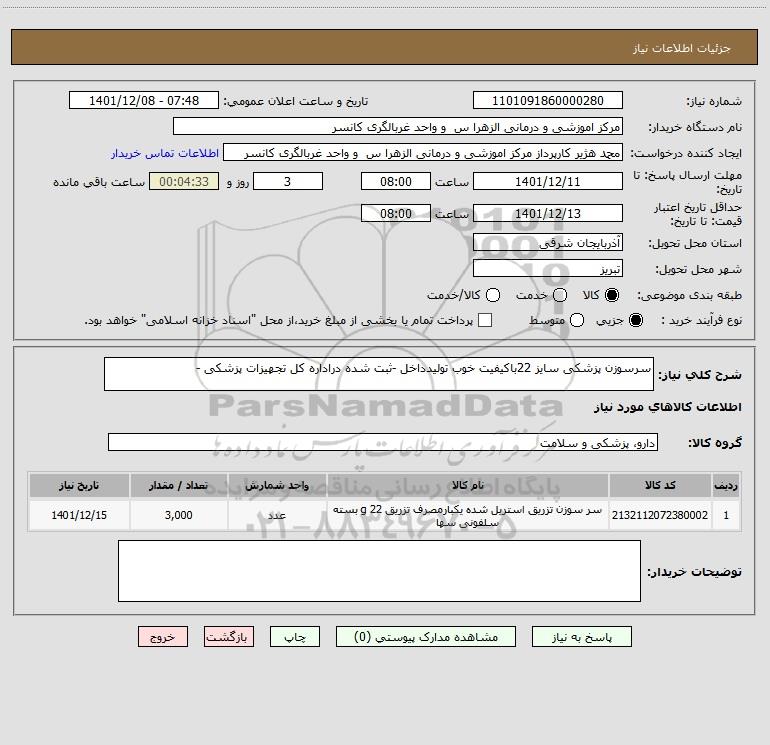Click the پاسخ به نیاز button
This screenshot has height=745, width=770.
pos(581,637)
